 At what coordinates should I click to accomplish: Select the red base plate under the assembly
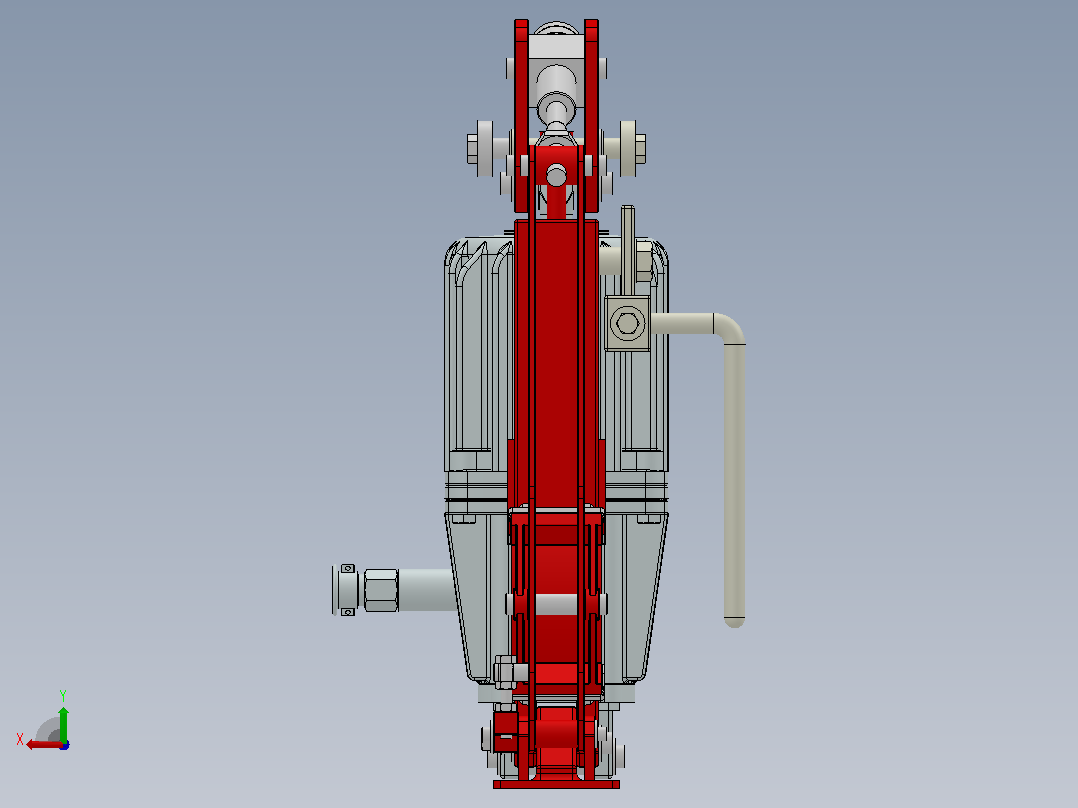556,784
